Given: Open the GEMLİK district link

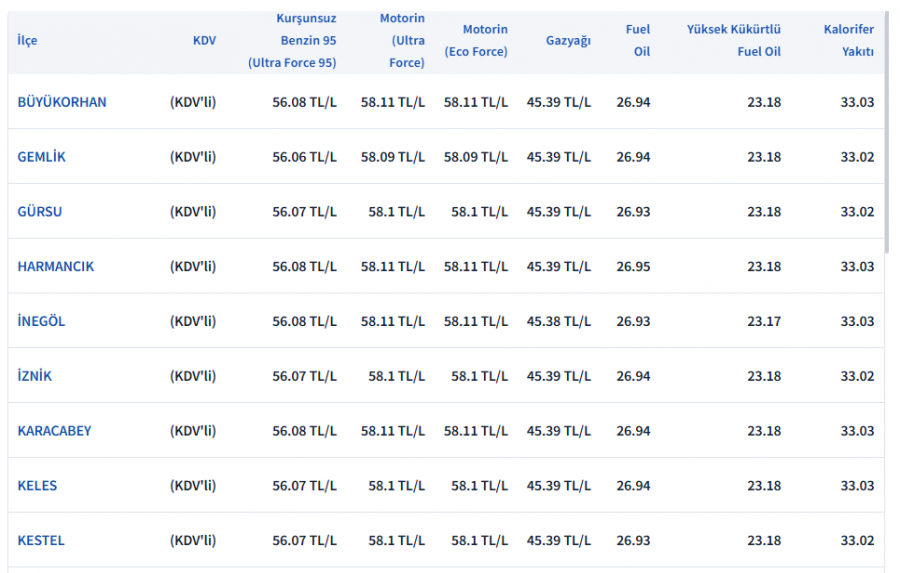Looking at the screenshot, I should pyautogui.click(x=42, y=157).
